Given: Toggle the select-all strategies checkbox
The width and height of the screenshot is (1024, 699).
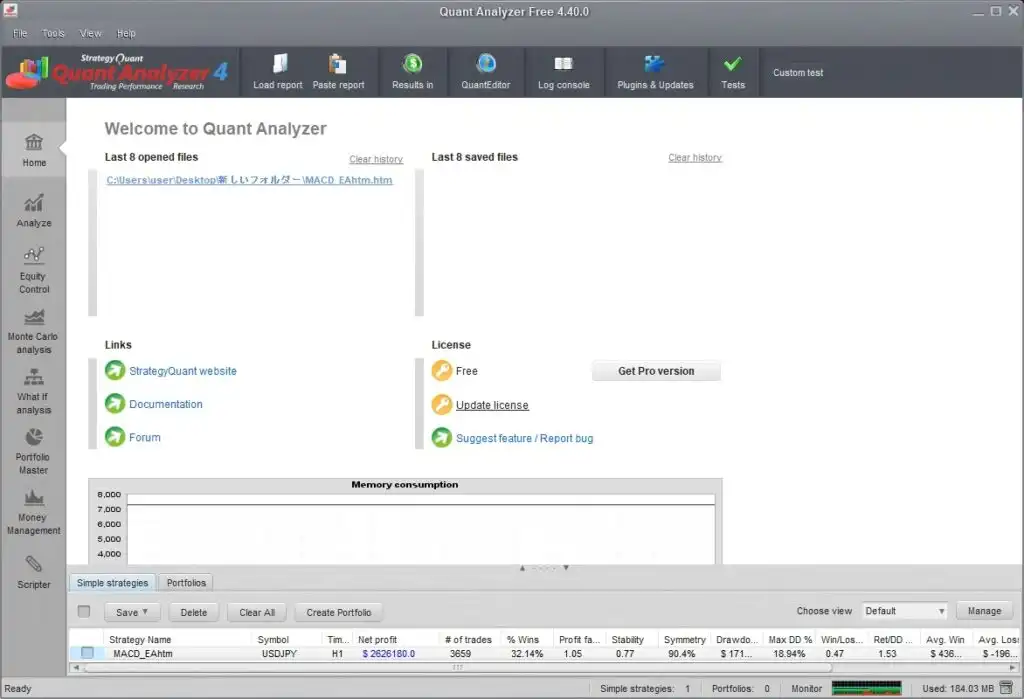Looking at the screenshot, I should click(x=84, y=612).
